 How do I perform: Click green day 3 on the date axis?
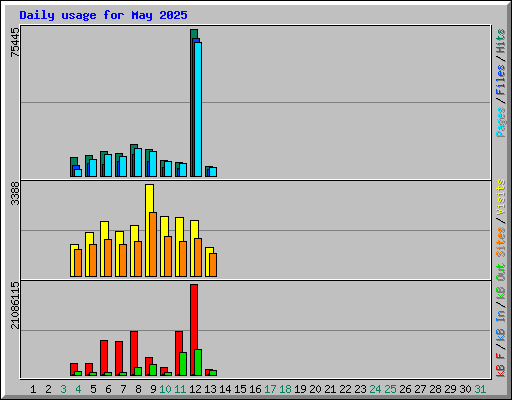tap(63, 389)
